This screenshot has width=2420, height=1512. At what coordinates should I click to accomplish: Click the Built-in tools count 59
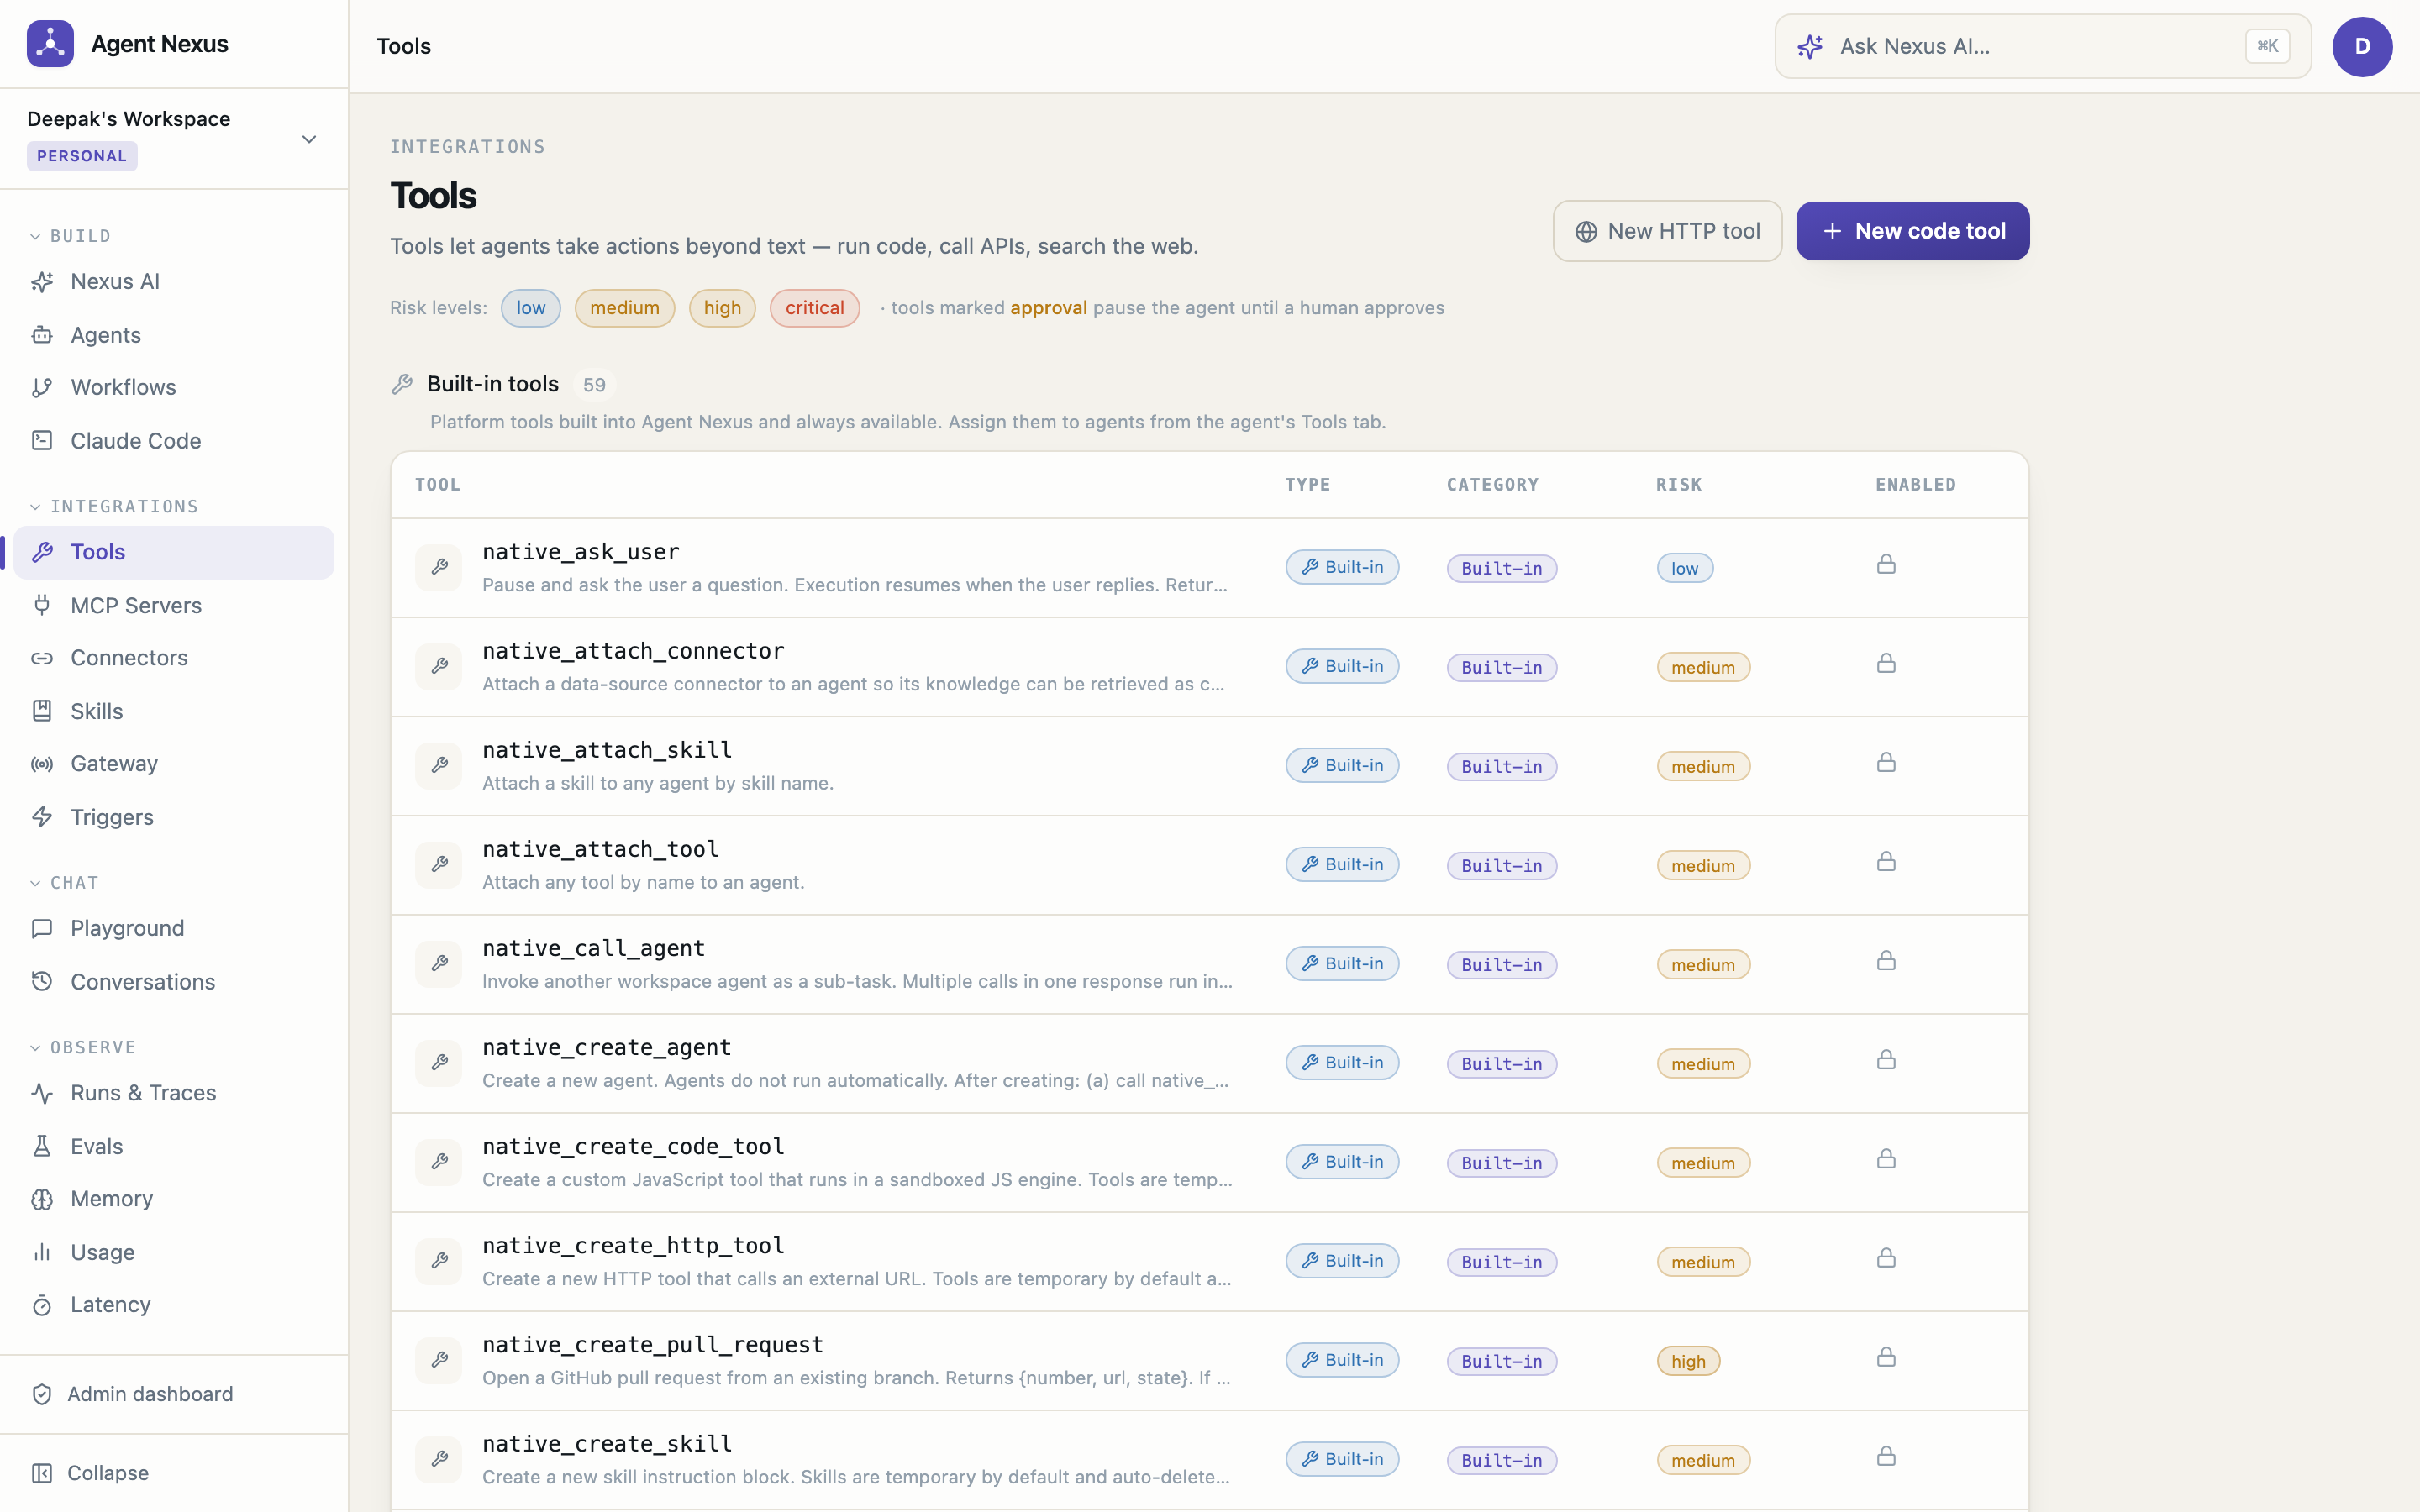594,385
